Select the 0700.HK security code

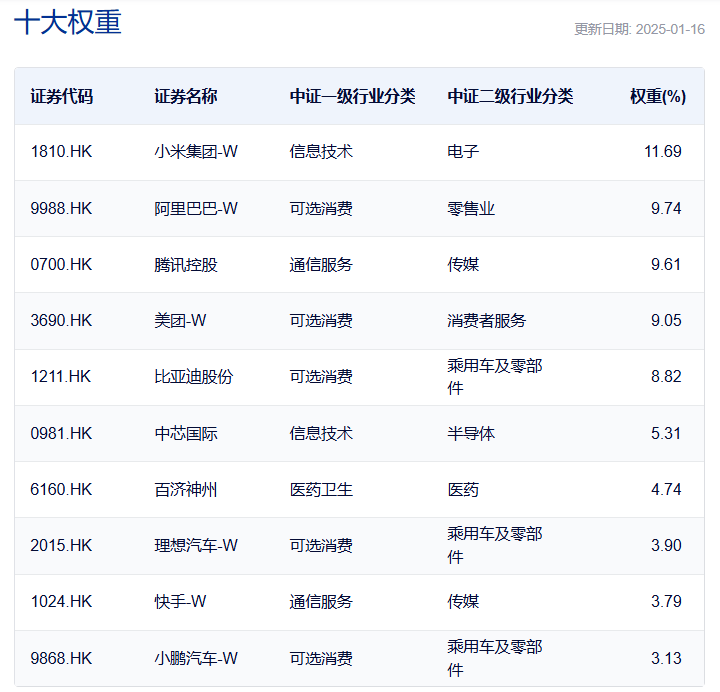[61, 264]
